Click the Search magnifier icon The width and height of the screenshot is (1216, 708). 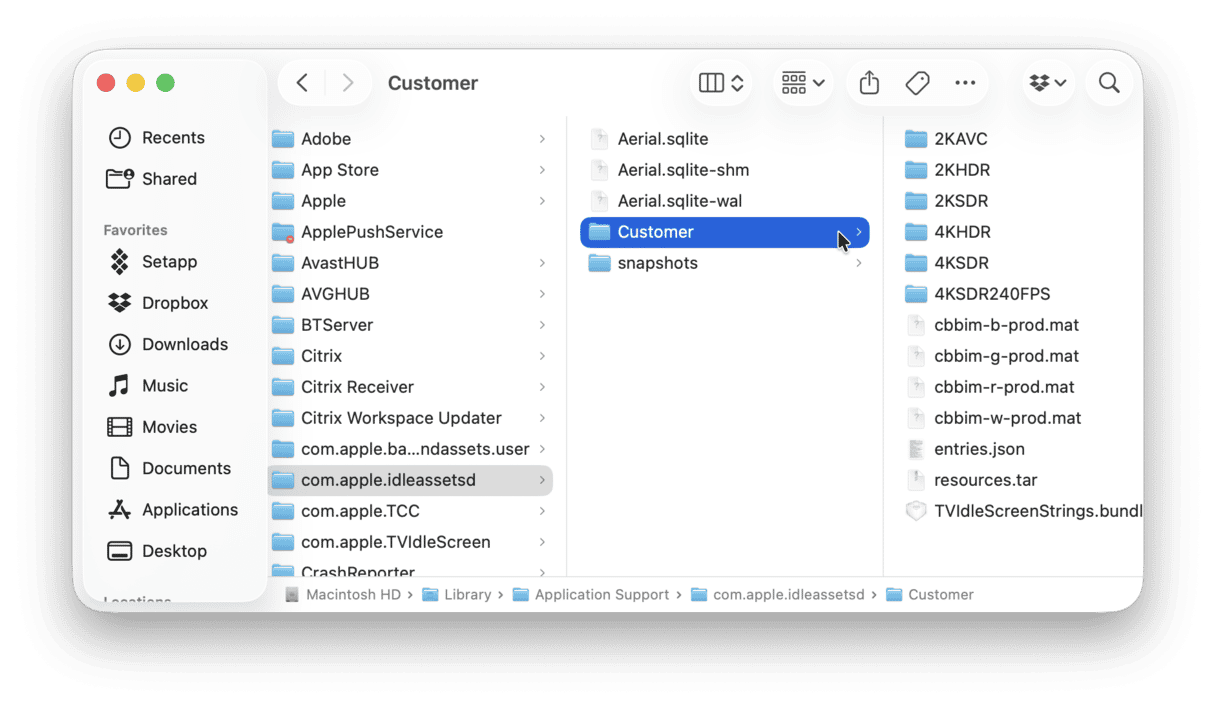(x=1108, y=83)
